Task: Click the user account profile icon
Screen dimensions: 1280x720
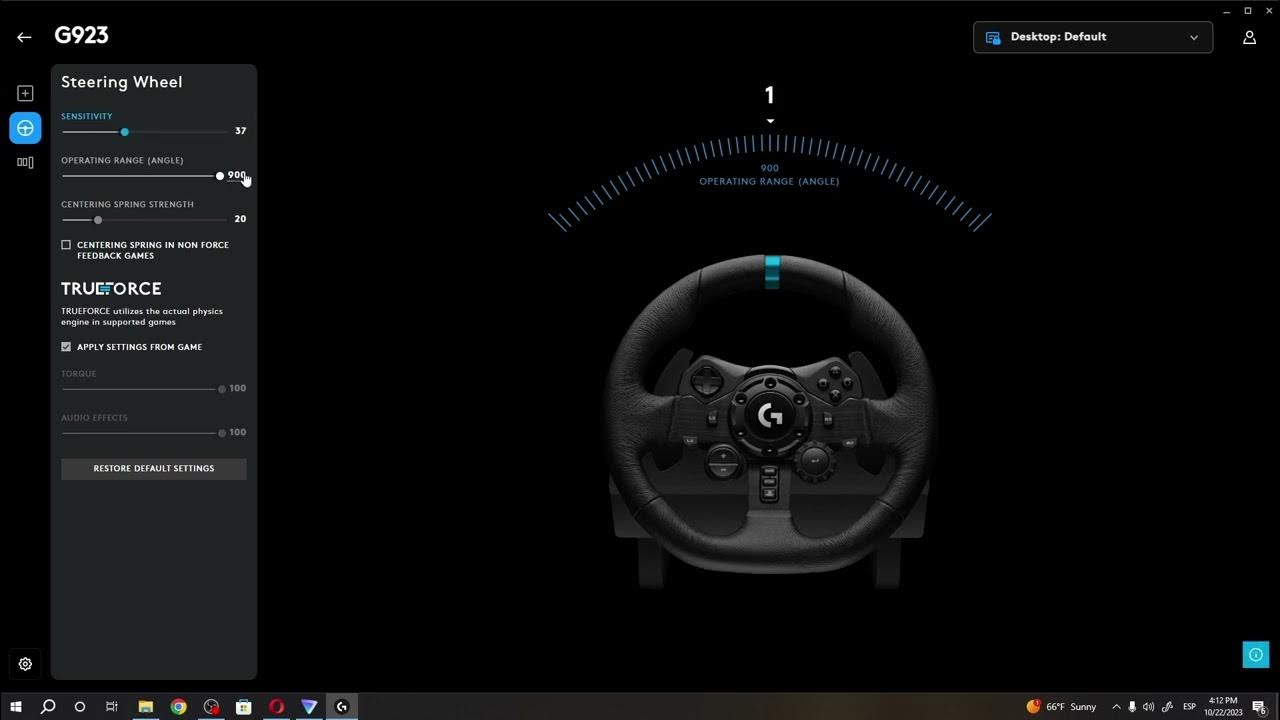Action: [x=1249, y=37]
